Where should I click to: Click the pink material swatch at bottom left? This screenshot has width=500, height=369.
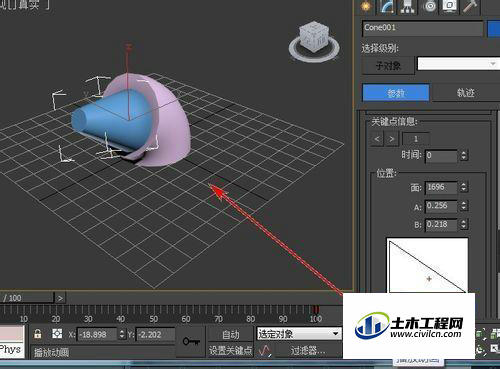click(x=12, y=334)
